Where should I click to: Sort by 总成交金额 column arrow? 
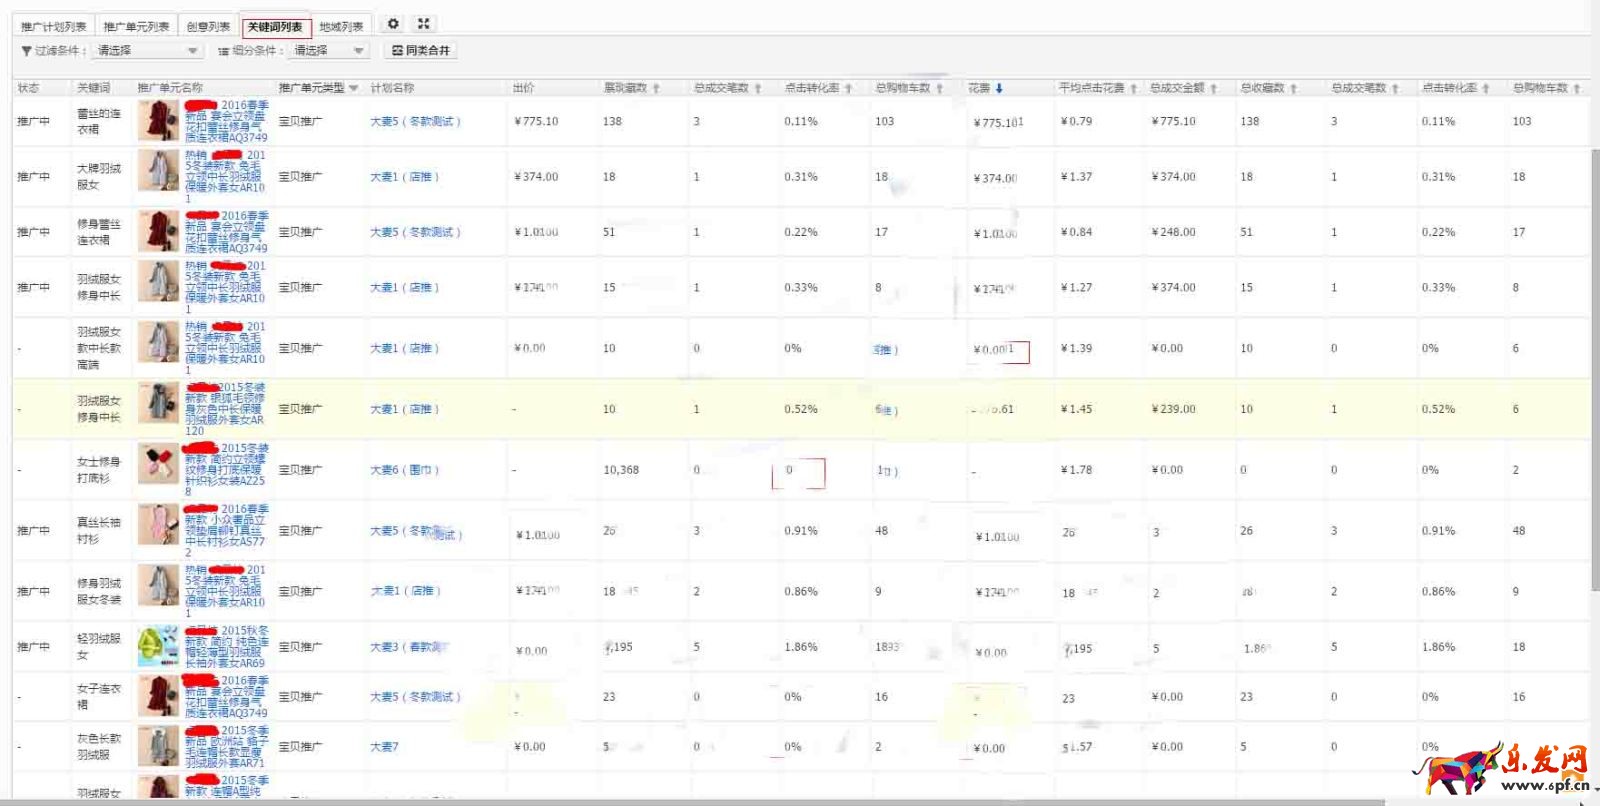click(1213, 89)
